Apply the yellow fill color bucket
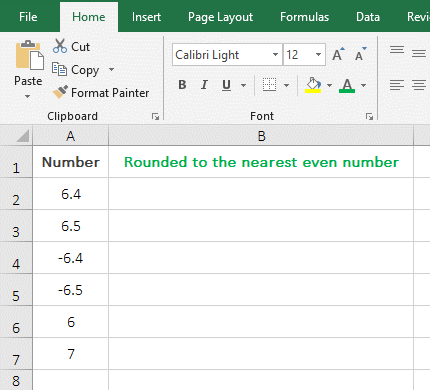The image size is (430, 390). click(x=313, y=85)
